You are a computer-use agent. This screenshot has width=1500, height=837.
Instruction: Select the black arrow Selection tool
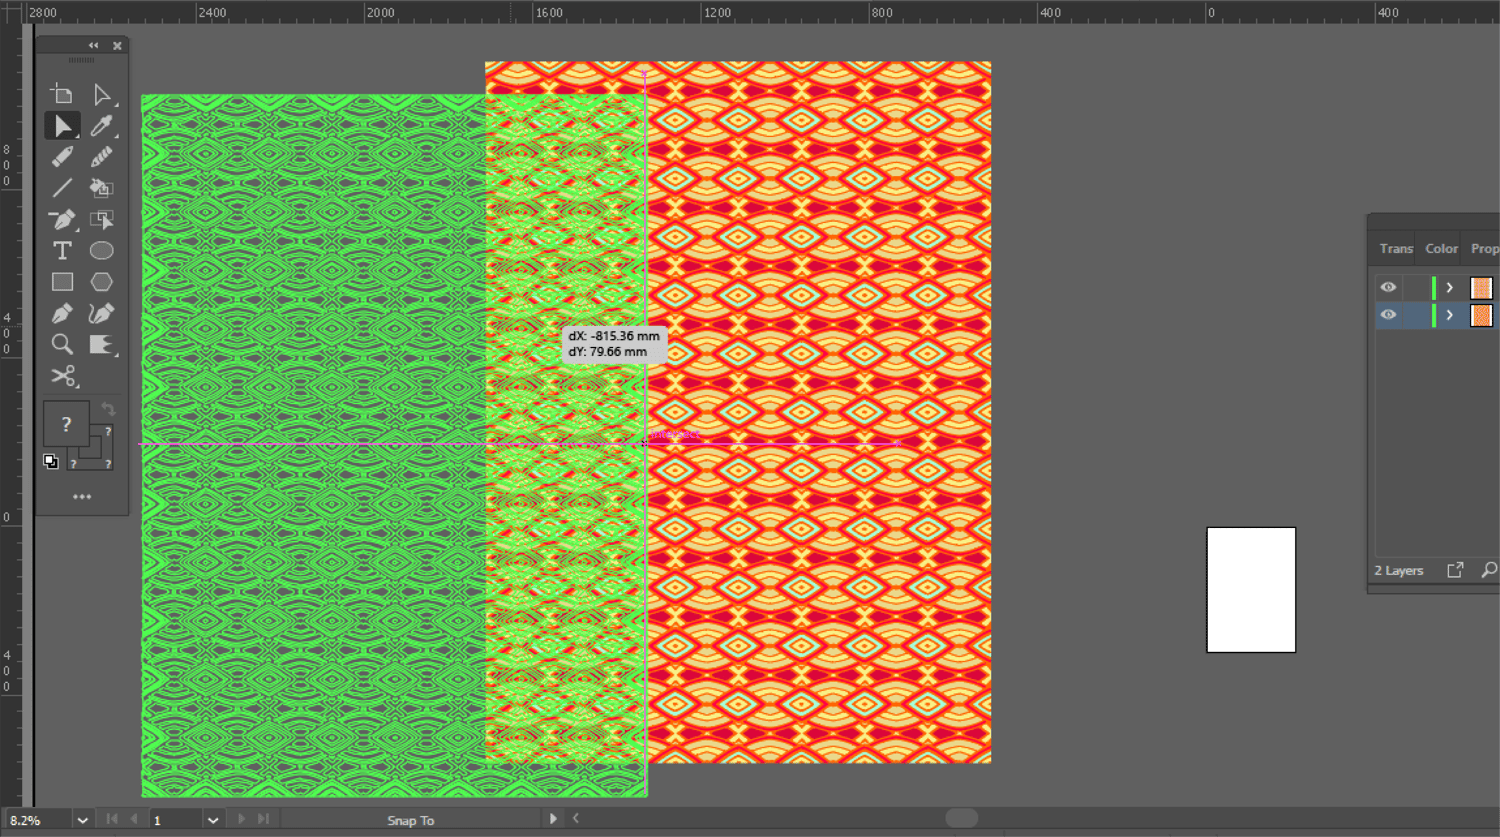tap(62, 125)
